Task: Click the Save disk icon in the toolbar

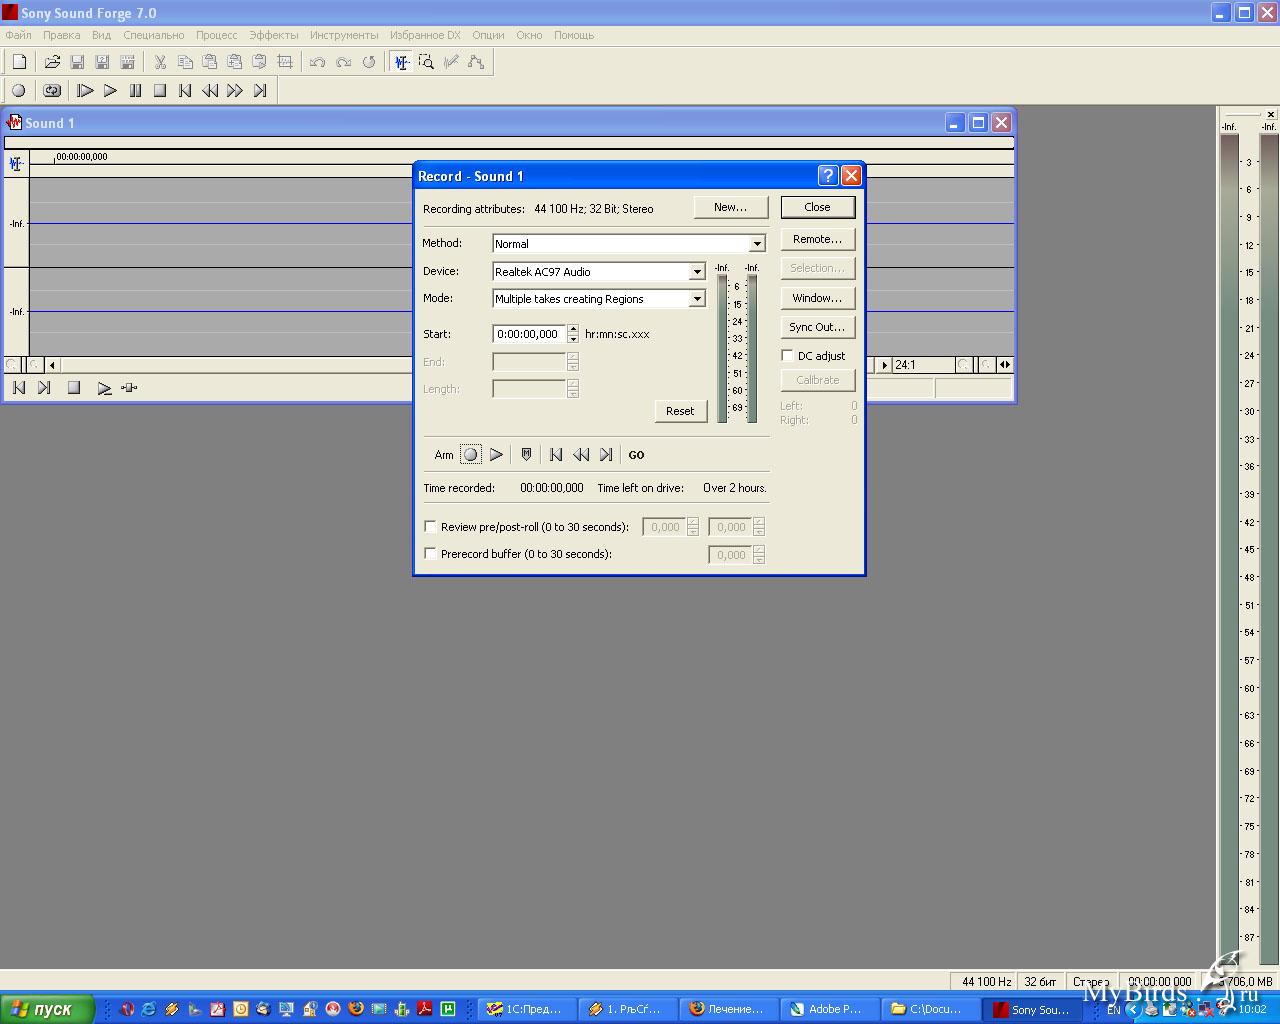Action: pyautogui.click(x=77, y=62)
